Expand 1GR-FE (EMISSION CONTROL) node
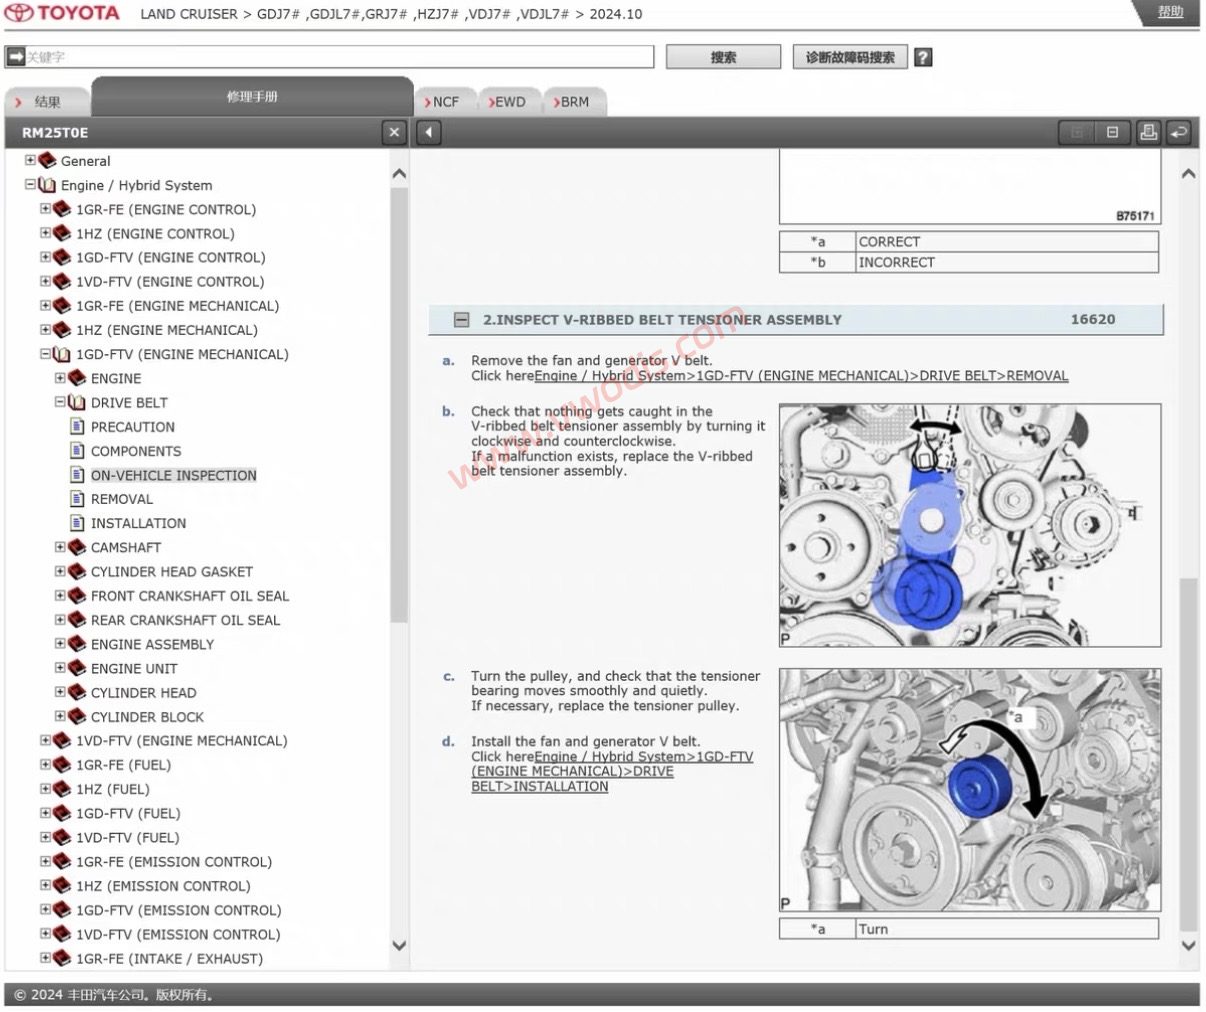The image size is (1206, 1012). tap(45, 861)
